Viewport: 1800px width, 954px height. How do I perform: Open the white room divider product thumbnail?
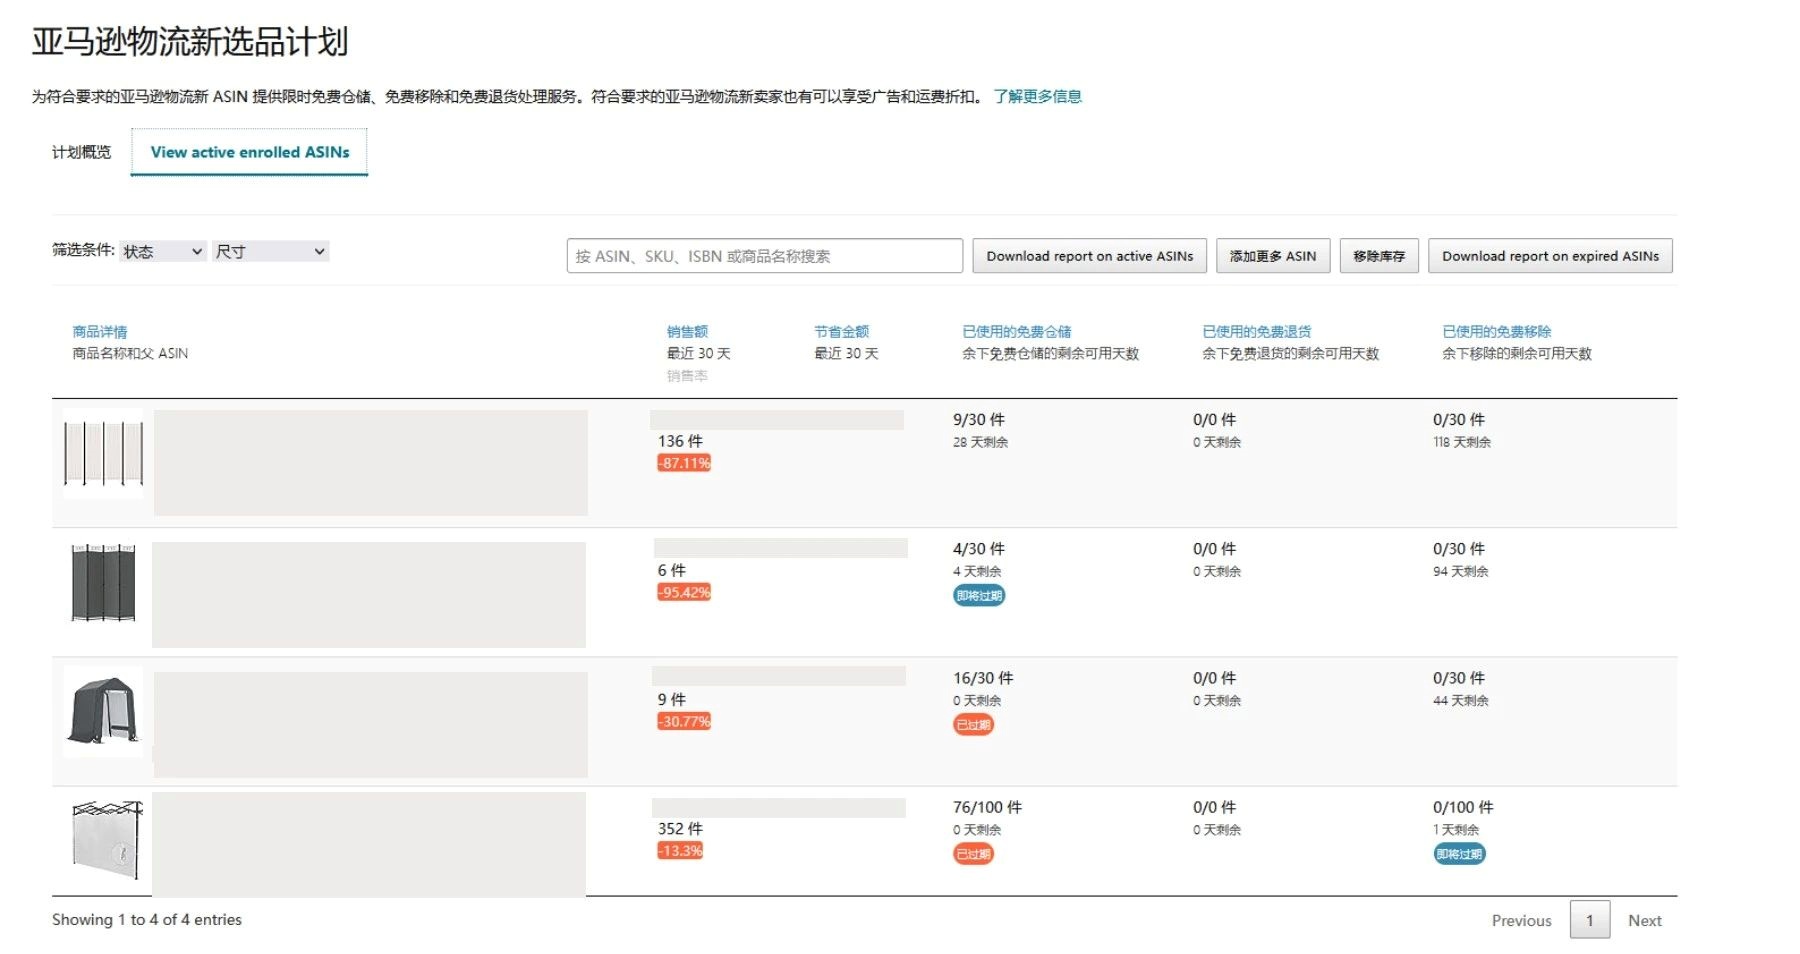click(x=103, y=453)
